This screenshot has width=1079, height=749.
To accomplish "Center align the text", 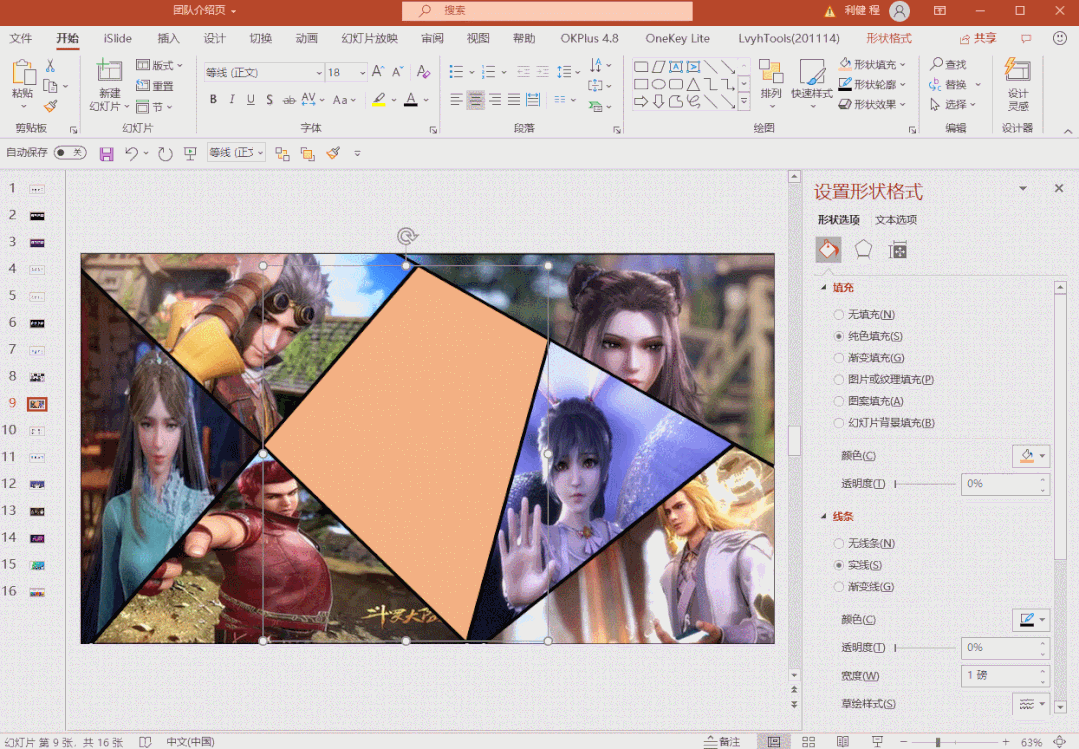I will (x=476, y=101).
